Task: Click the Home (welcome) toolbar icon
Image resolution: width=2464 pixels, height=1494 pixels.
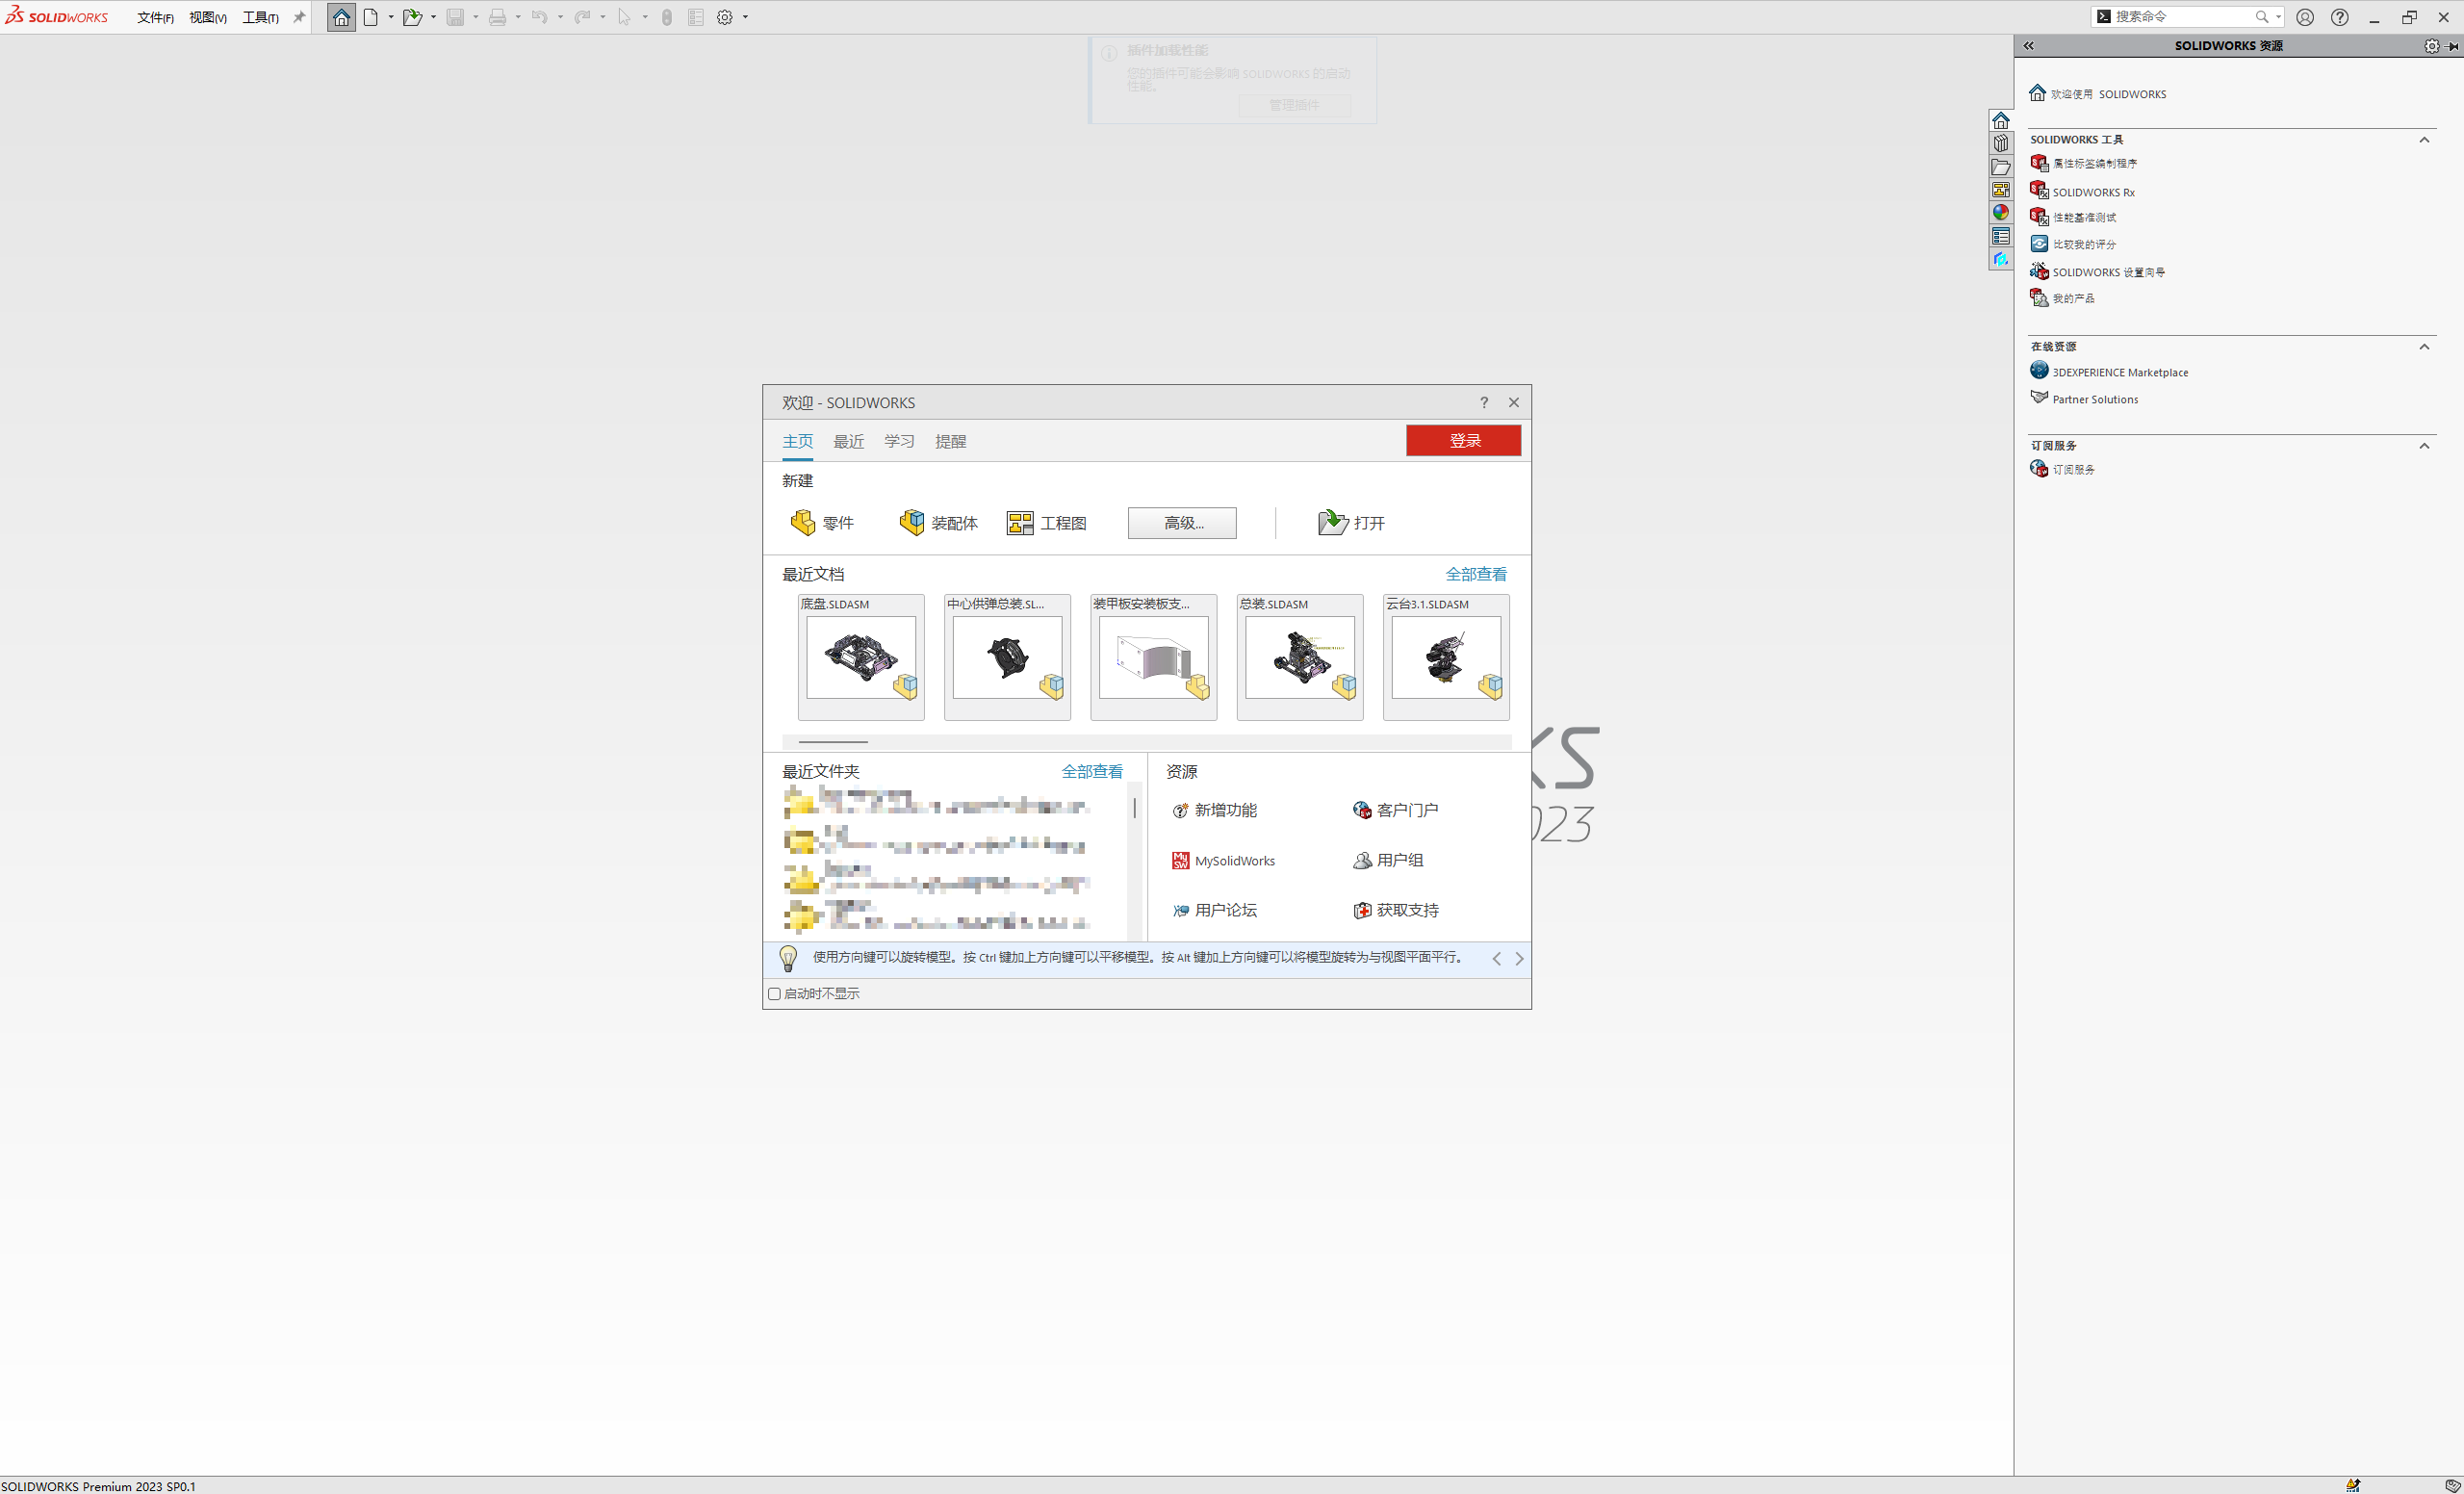Action: [x=341, y=17]
